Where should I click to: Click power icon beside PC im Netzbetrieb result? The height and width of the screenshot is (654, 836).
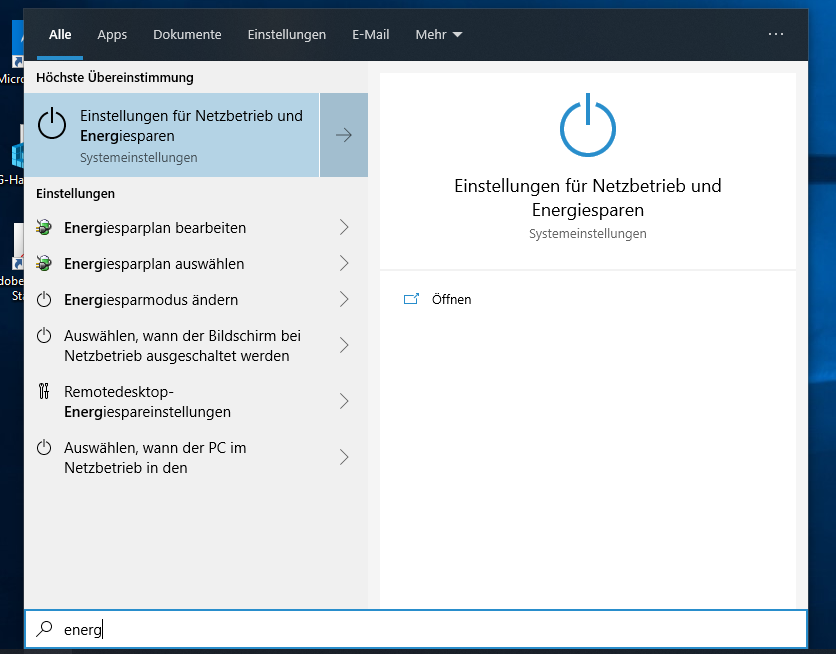coord(44,448)
